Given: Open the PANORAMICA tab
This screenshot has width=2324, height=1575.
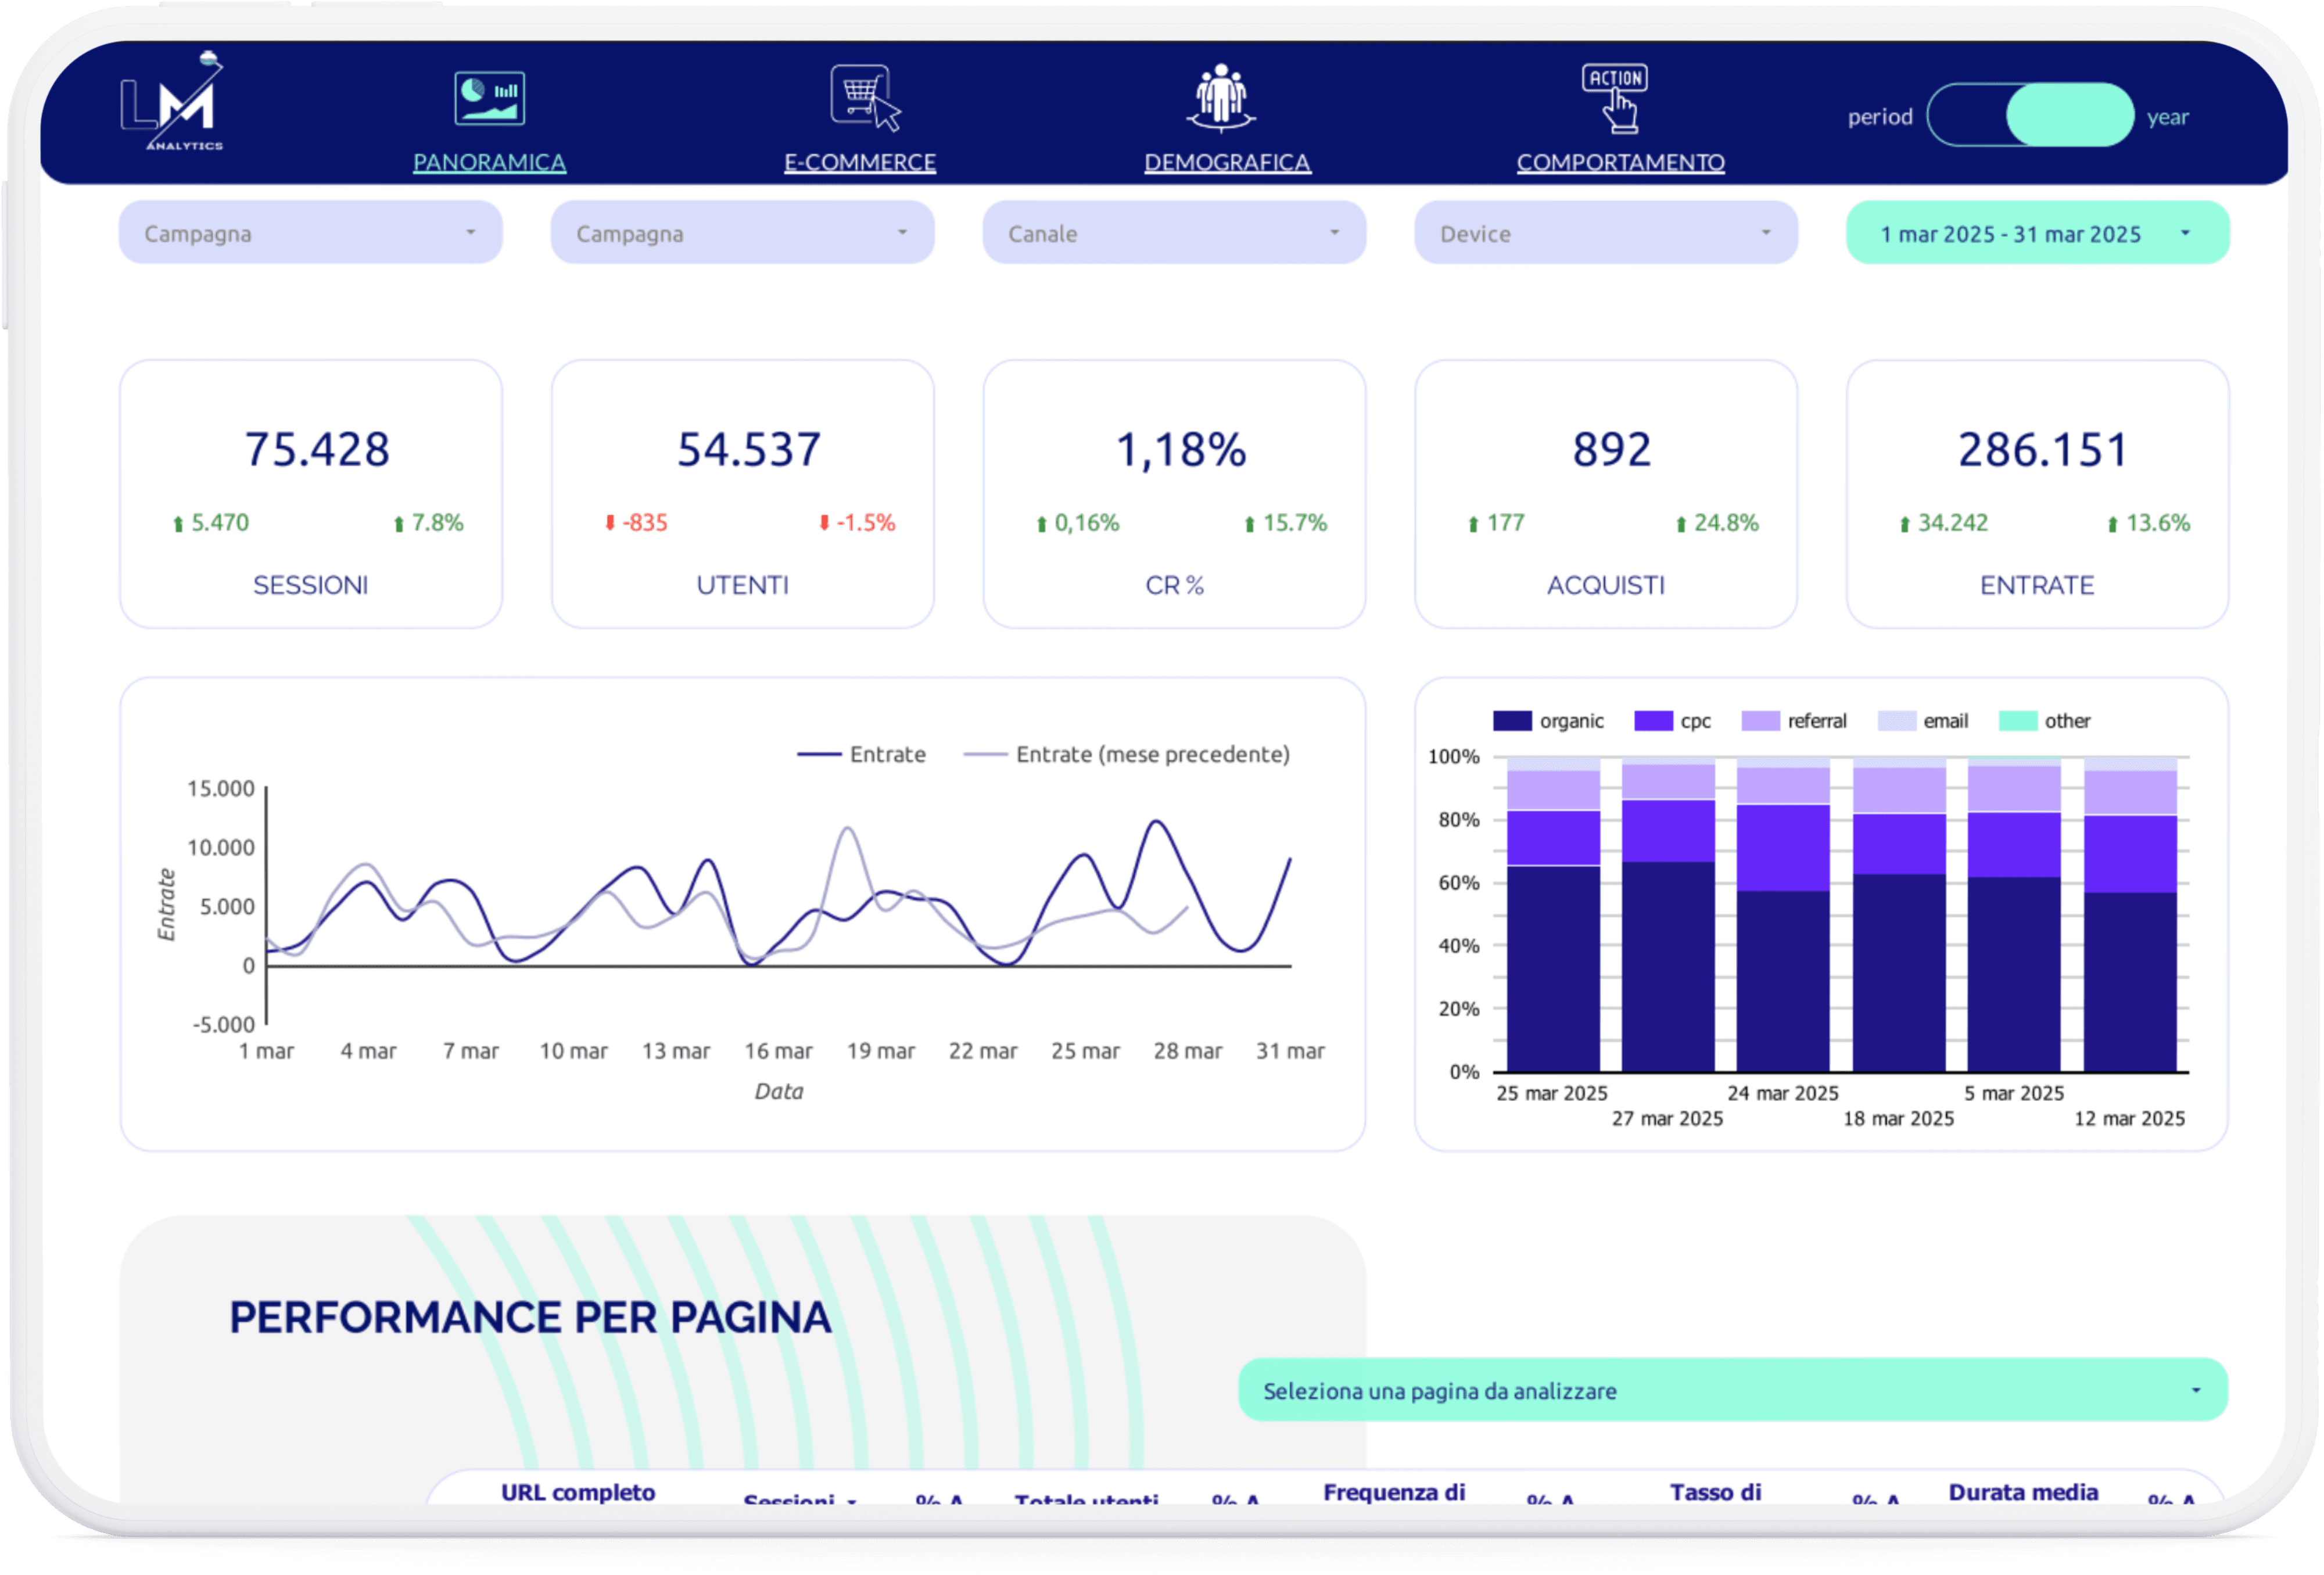Looking at the screenshot, I should tap(489, 162).
